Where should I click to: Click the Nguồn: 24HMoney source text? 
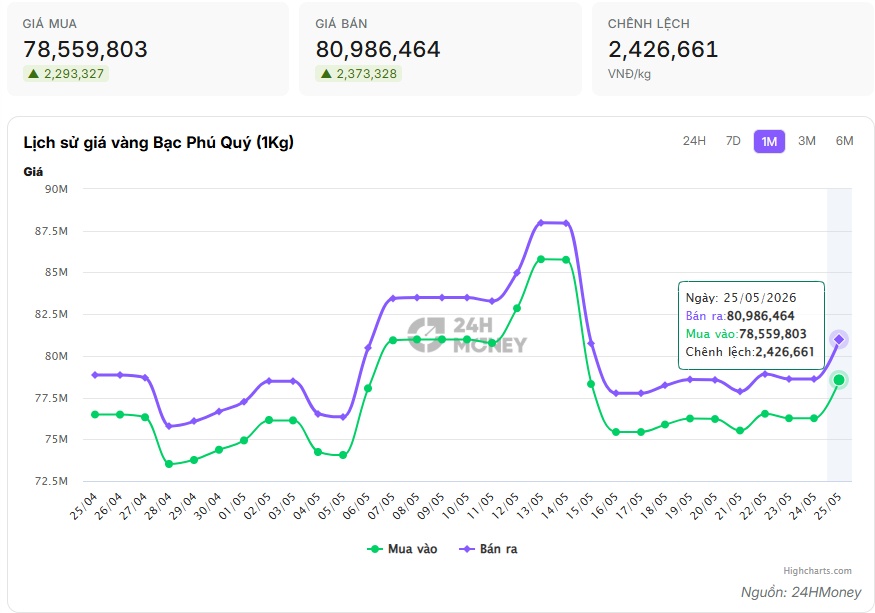(801, 592)
